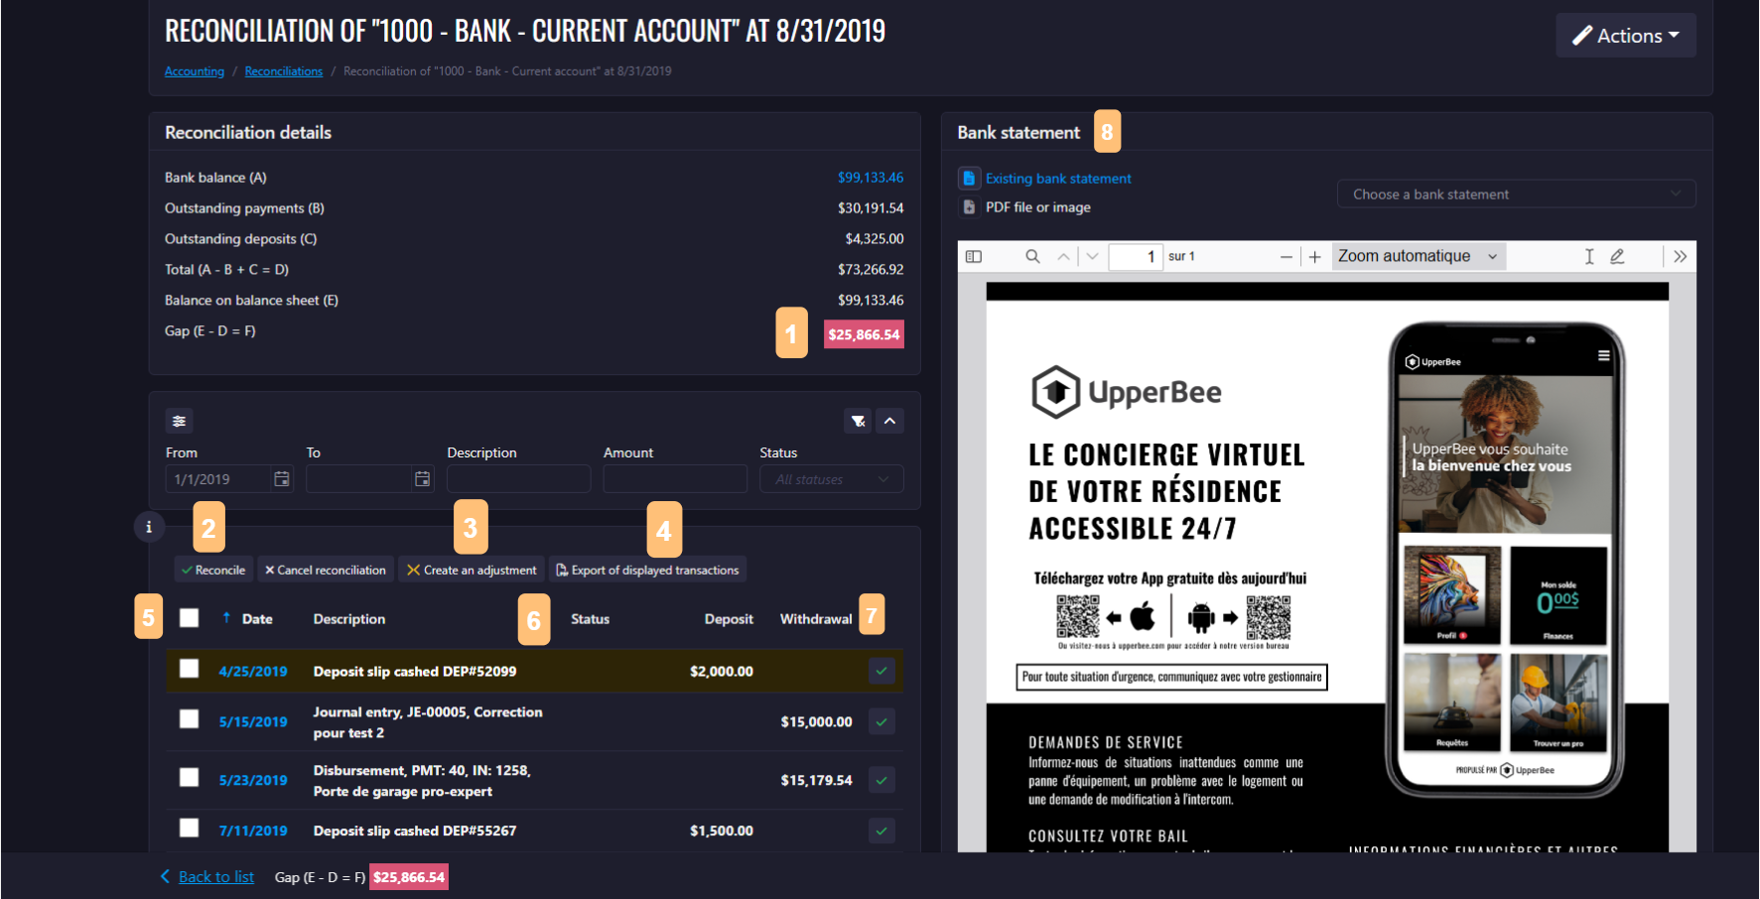Viewport: 1760px width, 899px height.
Task: Click the PDF page number field
Action: pyautogui.click(x=1136, y=257)
